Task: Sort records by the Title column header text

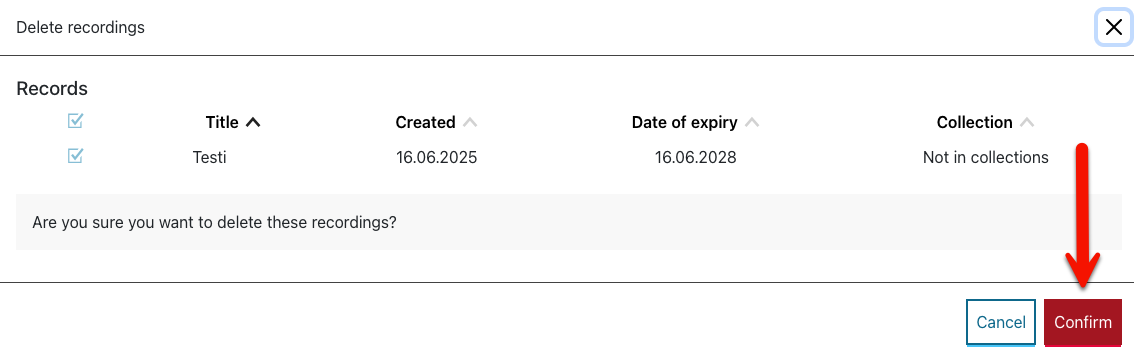Action: pos(222,122)
